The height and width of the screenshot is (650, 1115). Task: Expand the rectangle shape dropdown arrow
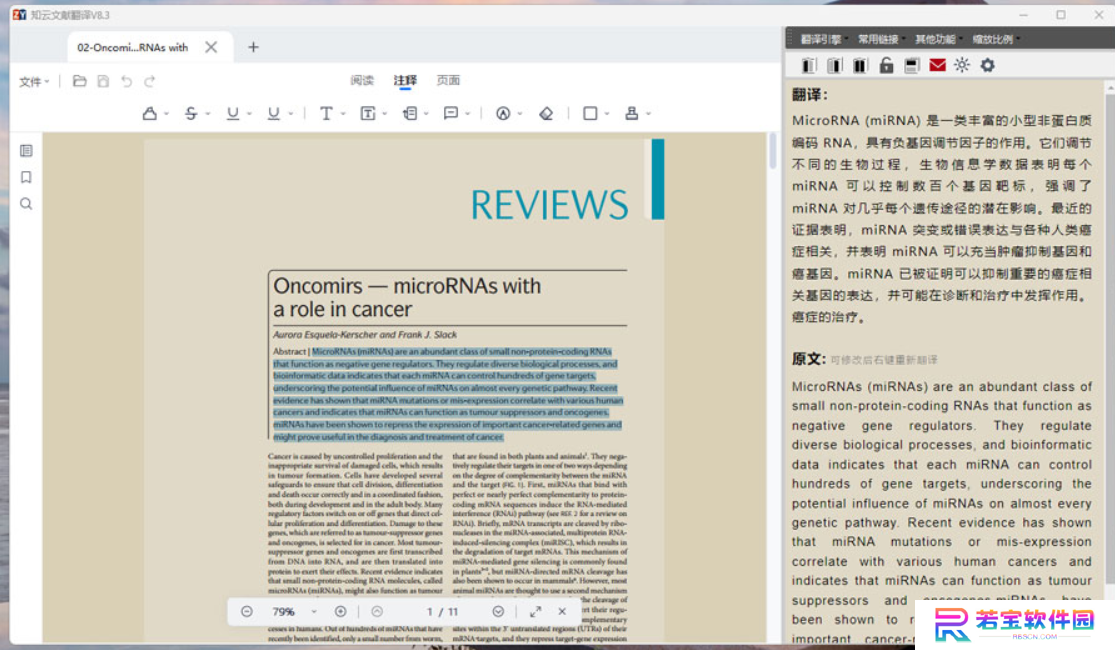(x=607, y=114)
